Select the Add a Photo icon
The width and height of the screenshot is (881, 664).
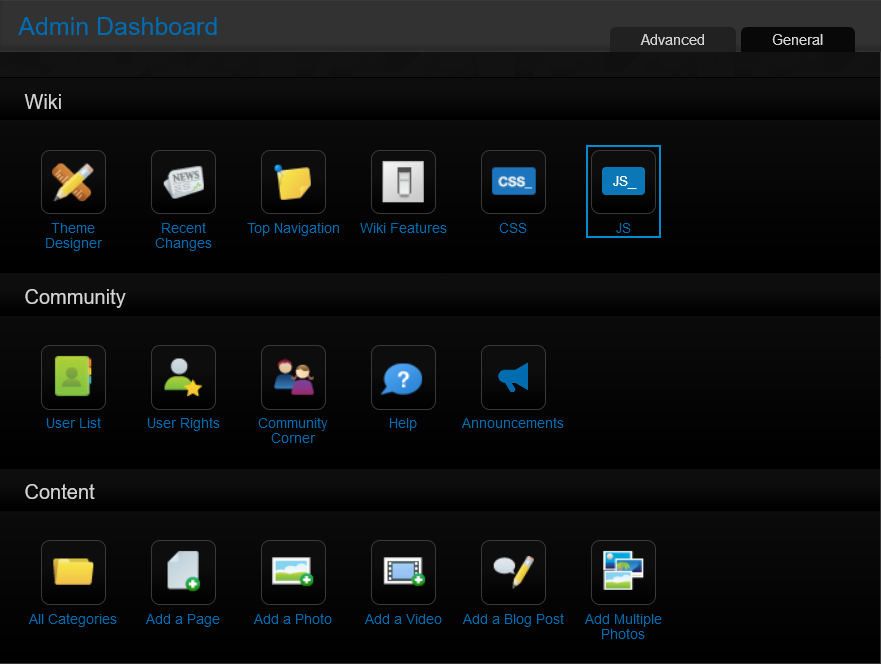pyautogui.click(x=293, y=572)
